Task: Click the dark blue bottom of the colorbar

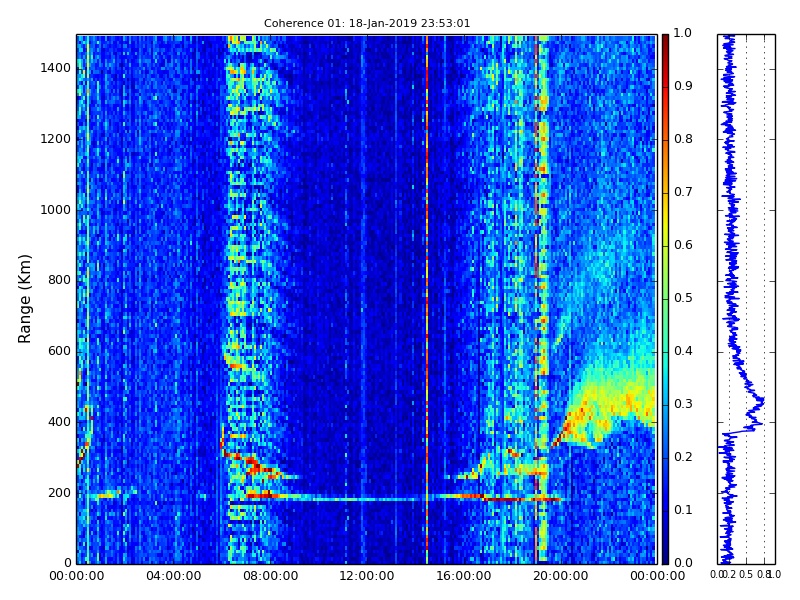Action: point(665,551)
